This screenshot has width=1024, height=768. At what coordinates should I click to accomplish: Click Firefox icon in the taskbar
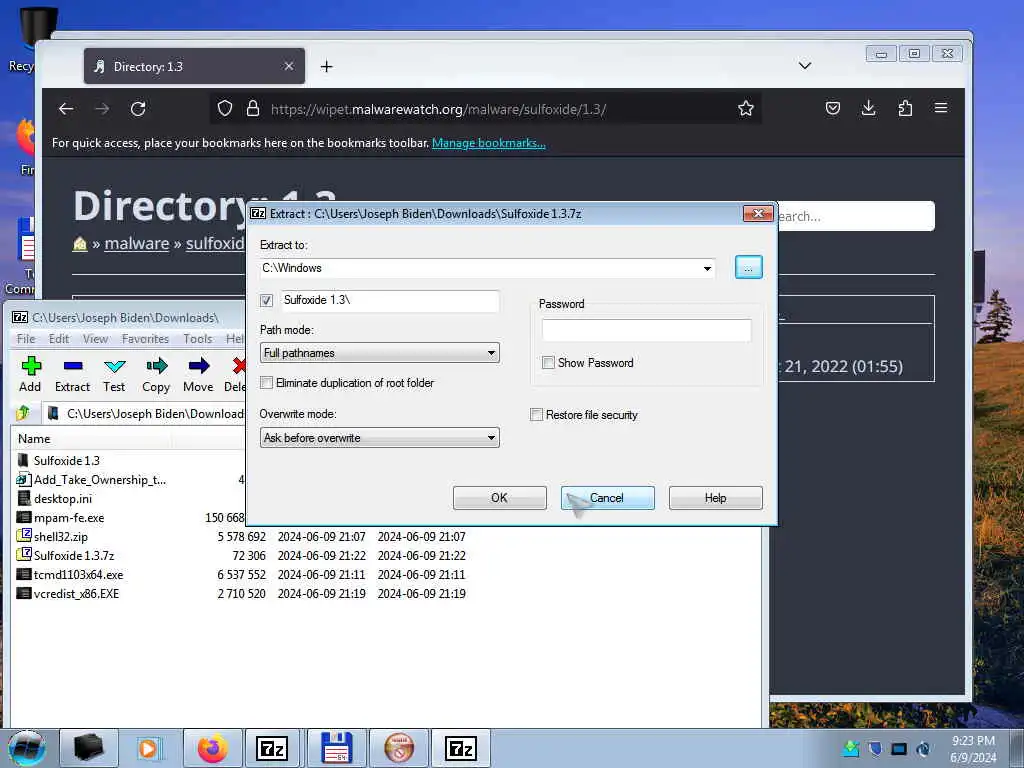click(212, 748)
